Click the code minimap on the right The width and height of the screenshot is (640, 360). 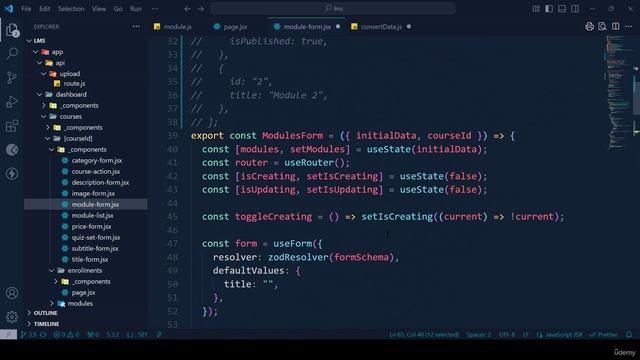[x=618, y=92]
